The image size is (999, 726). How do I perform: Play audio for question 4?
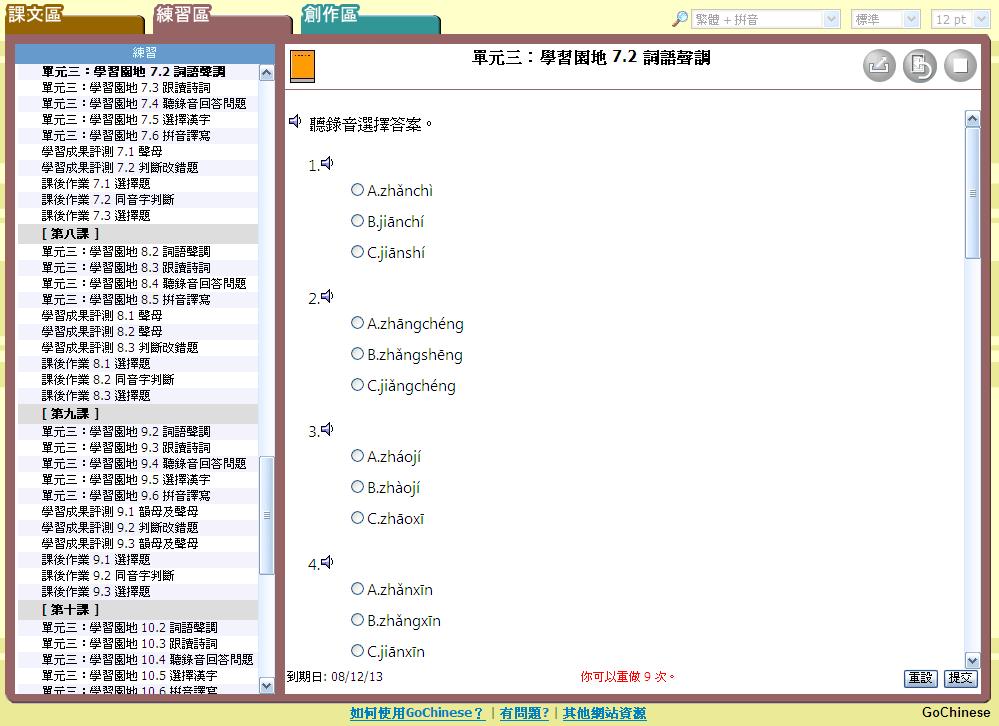[327, 563]
